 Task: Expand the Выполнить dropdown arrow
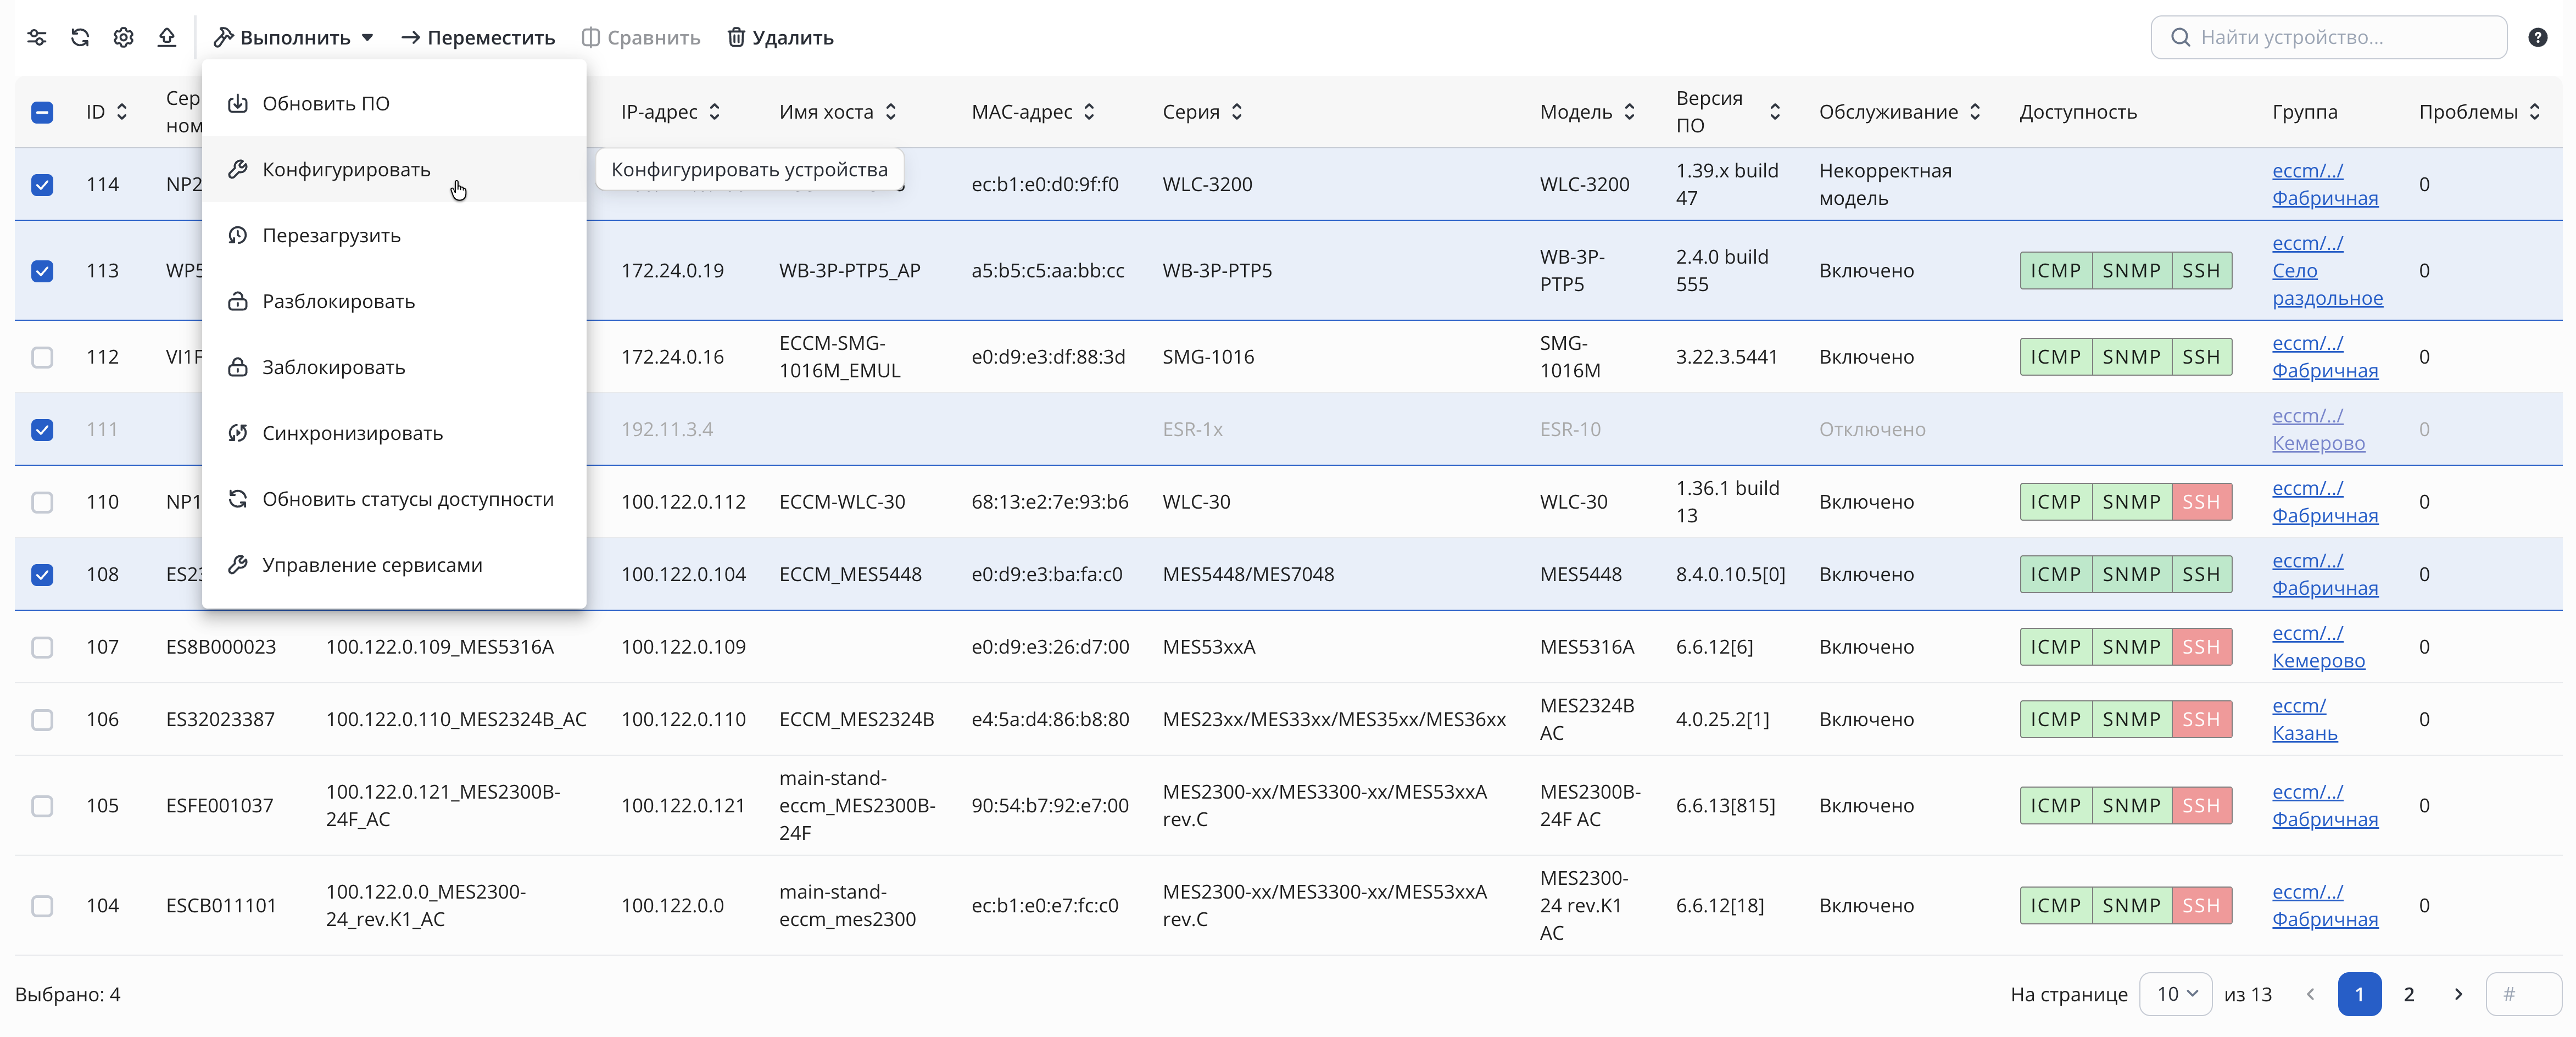click(368, 38)
